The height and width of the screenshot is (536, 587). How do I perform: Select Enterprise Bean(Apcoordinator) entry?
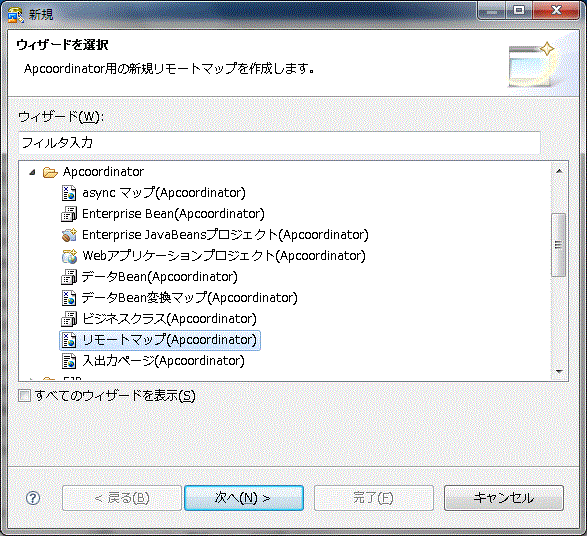click(x=173, y=214)
